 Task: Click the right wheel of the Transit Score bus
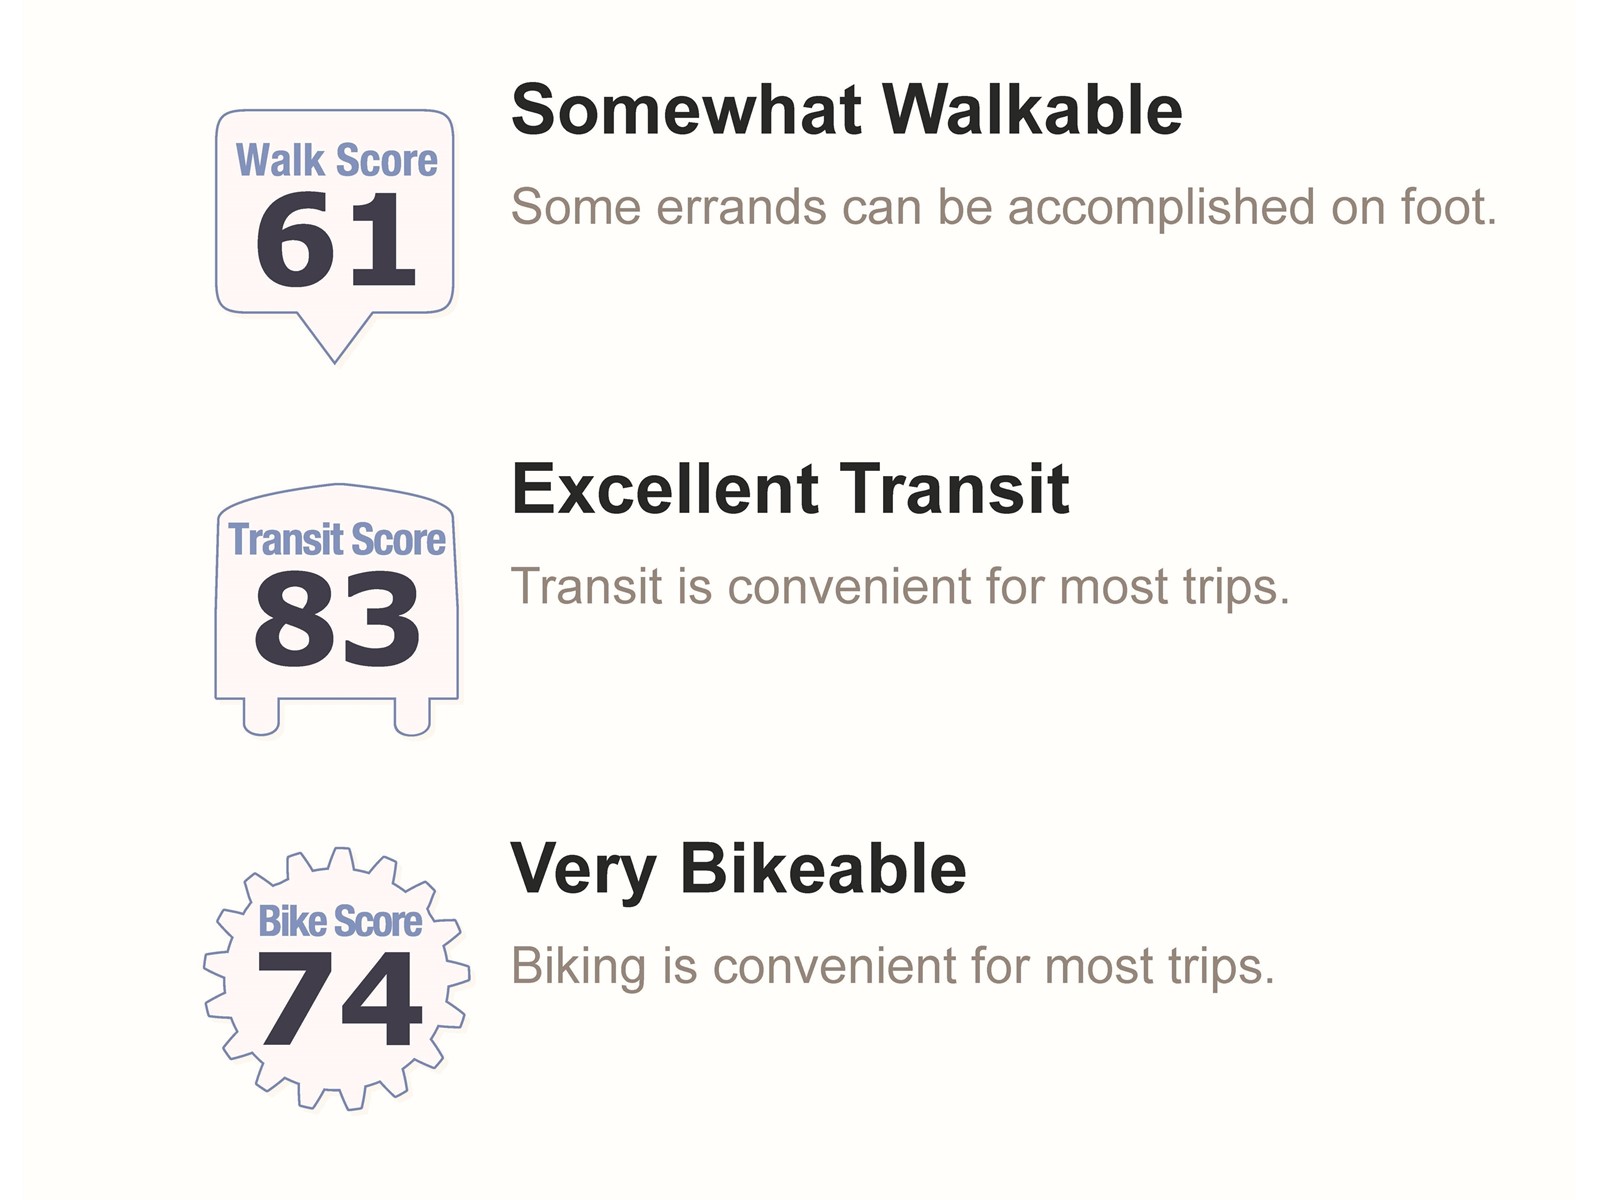point(412,717)
